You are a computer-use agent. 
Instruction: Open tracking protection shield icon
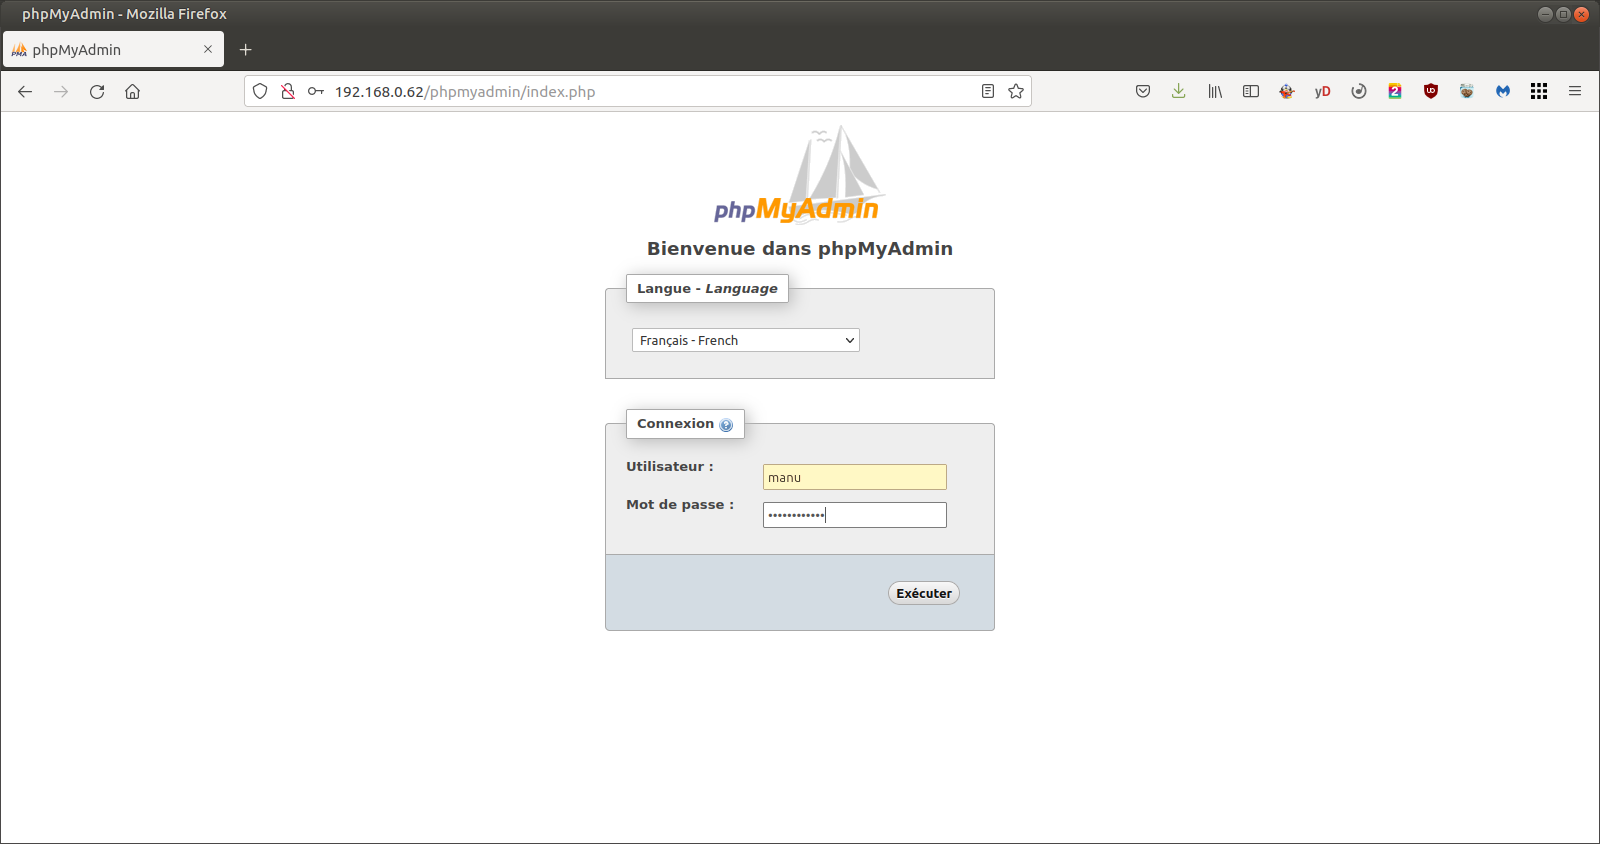click(260, 91)
